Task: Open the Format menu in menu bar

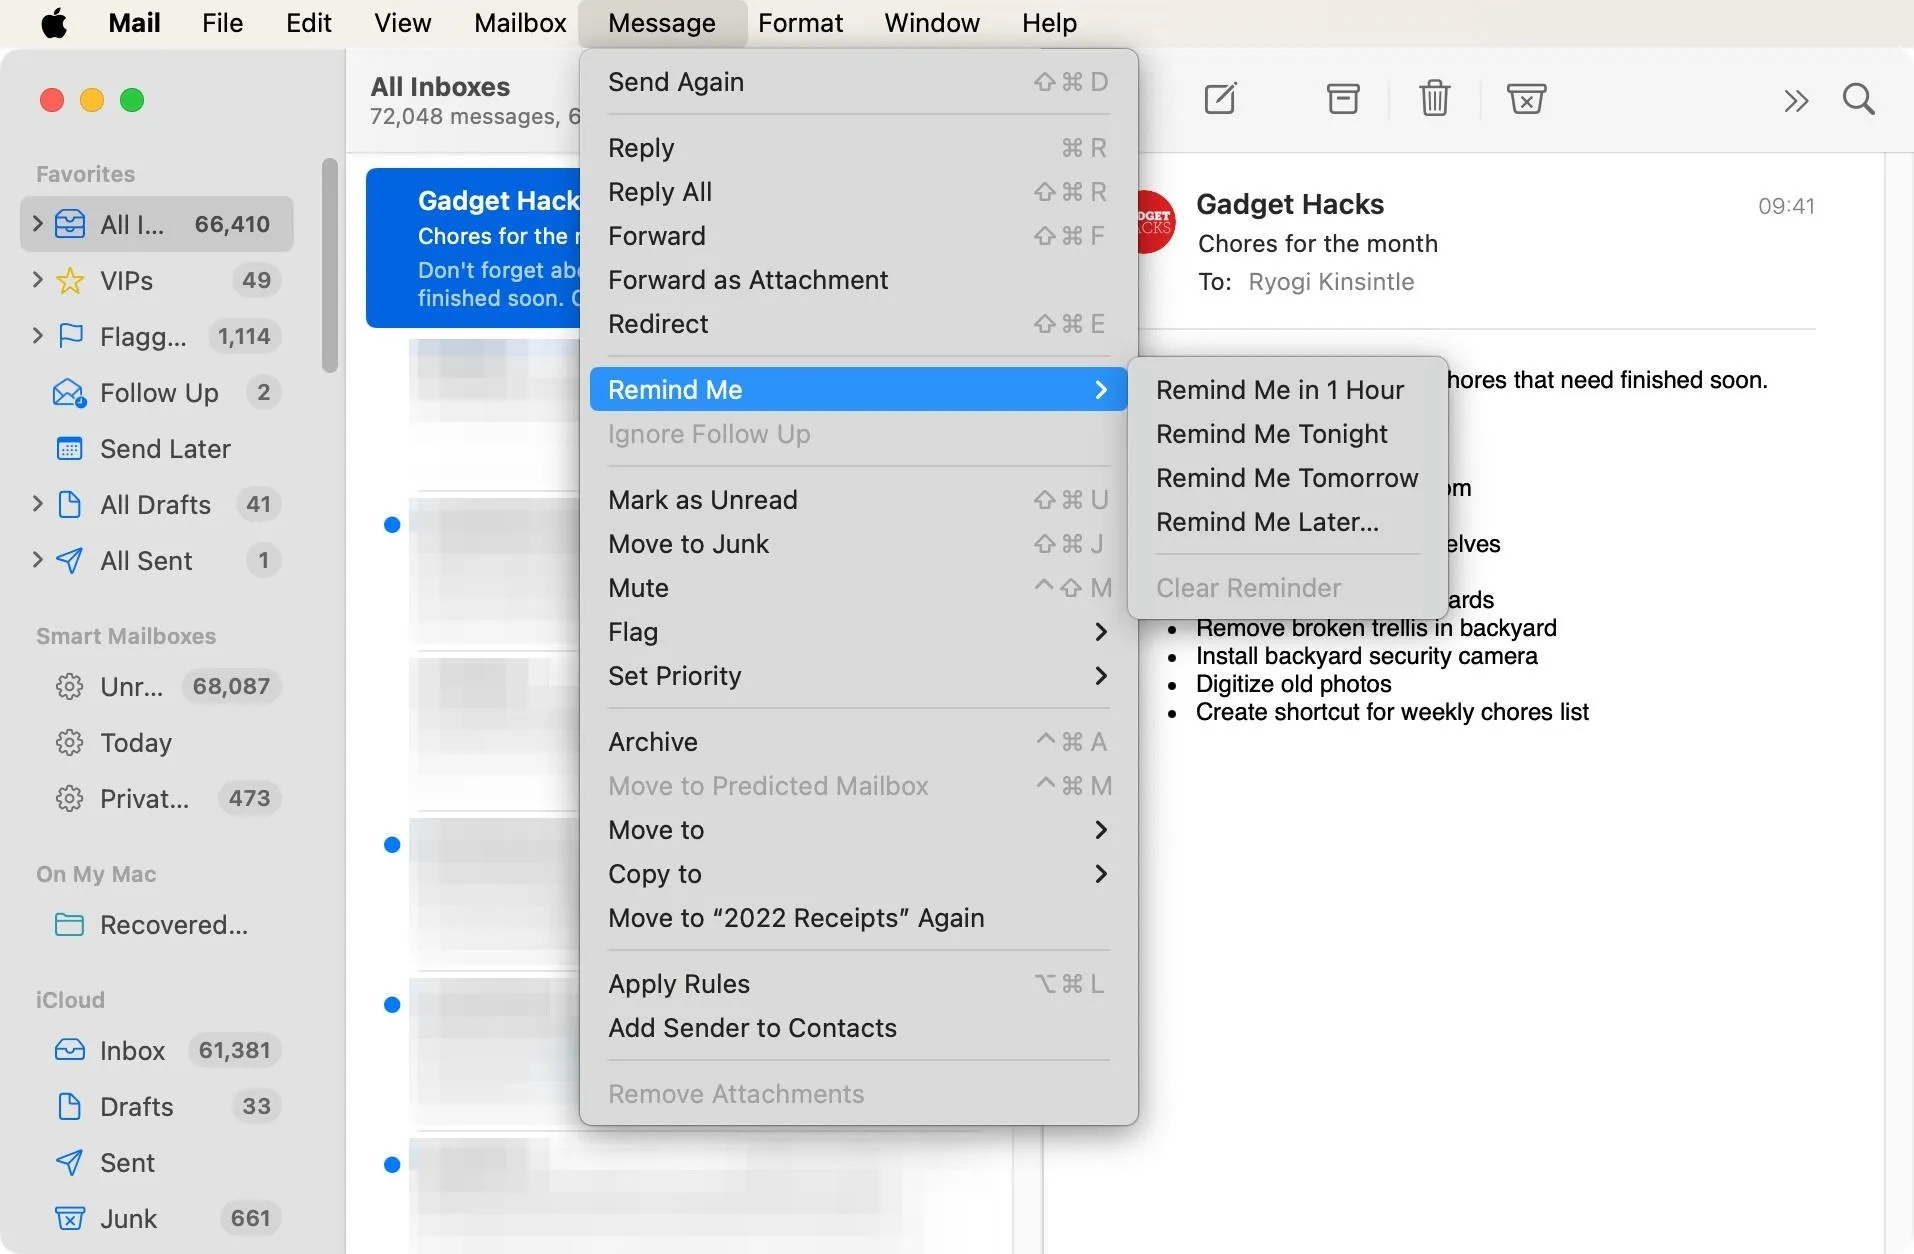Action: point(800,23)
